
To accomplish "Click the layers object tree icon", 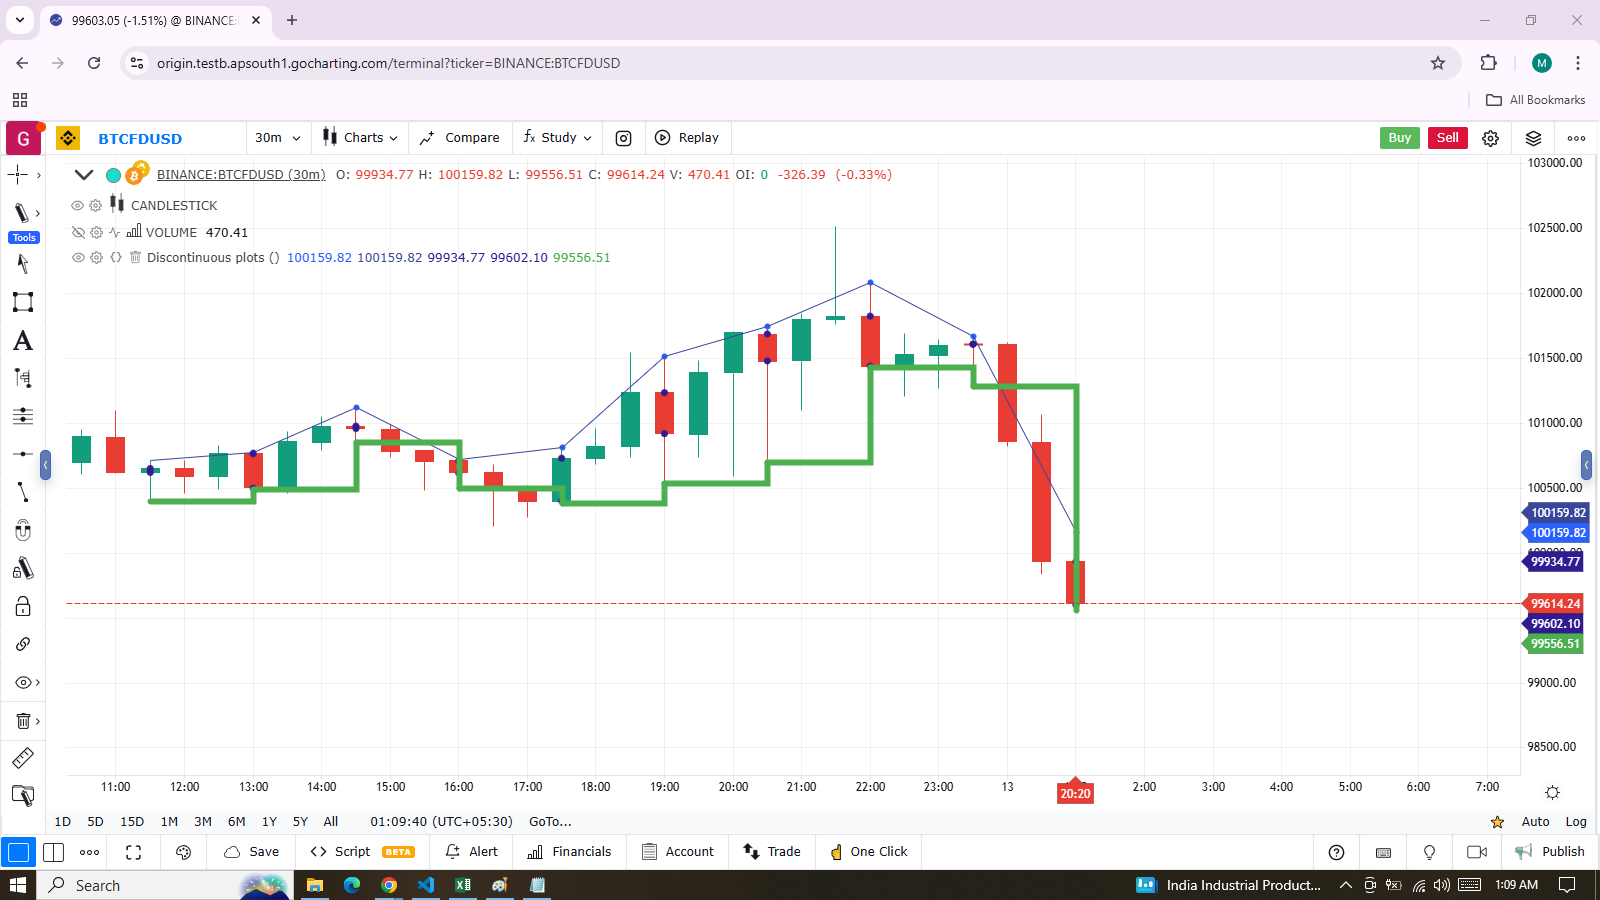I will point(1533,138).
